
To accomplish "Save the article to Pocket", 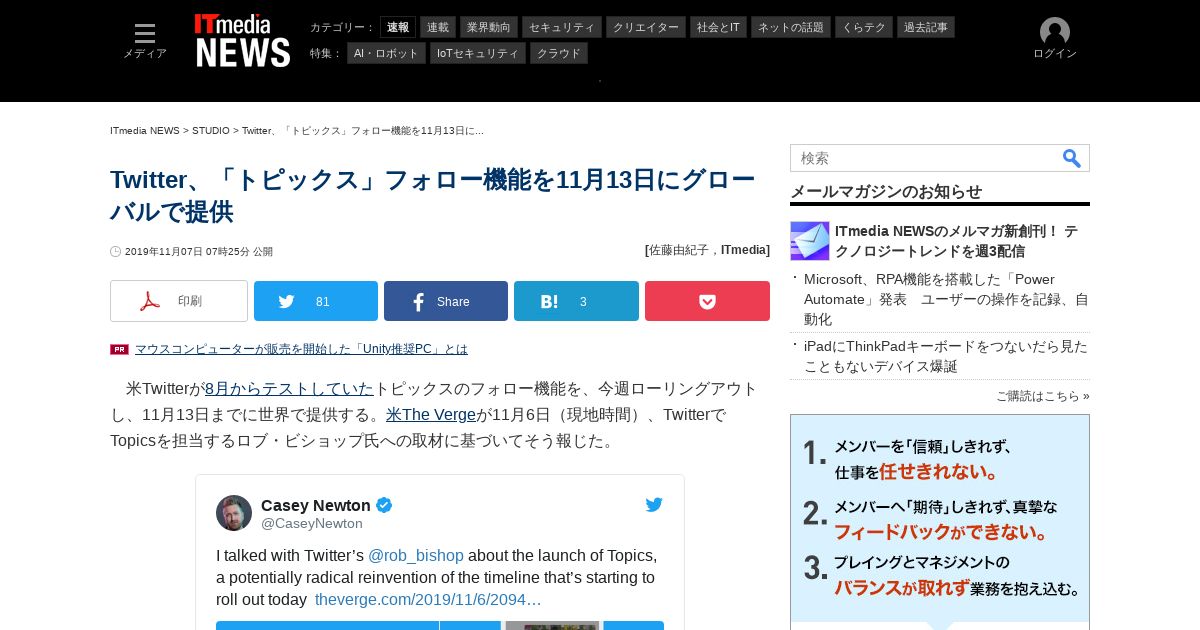I will pos(707,301).
